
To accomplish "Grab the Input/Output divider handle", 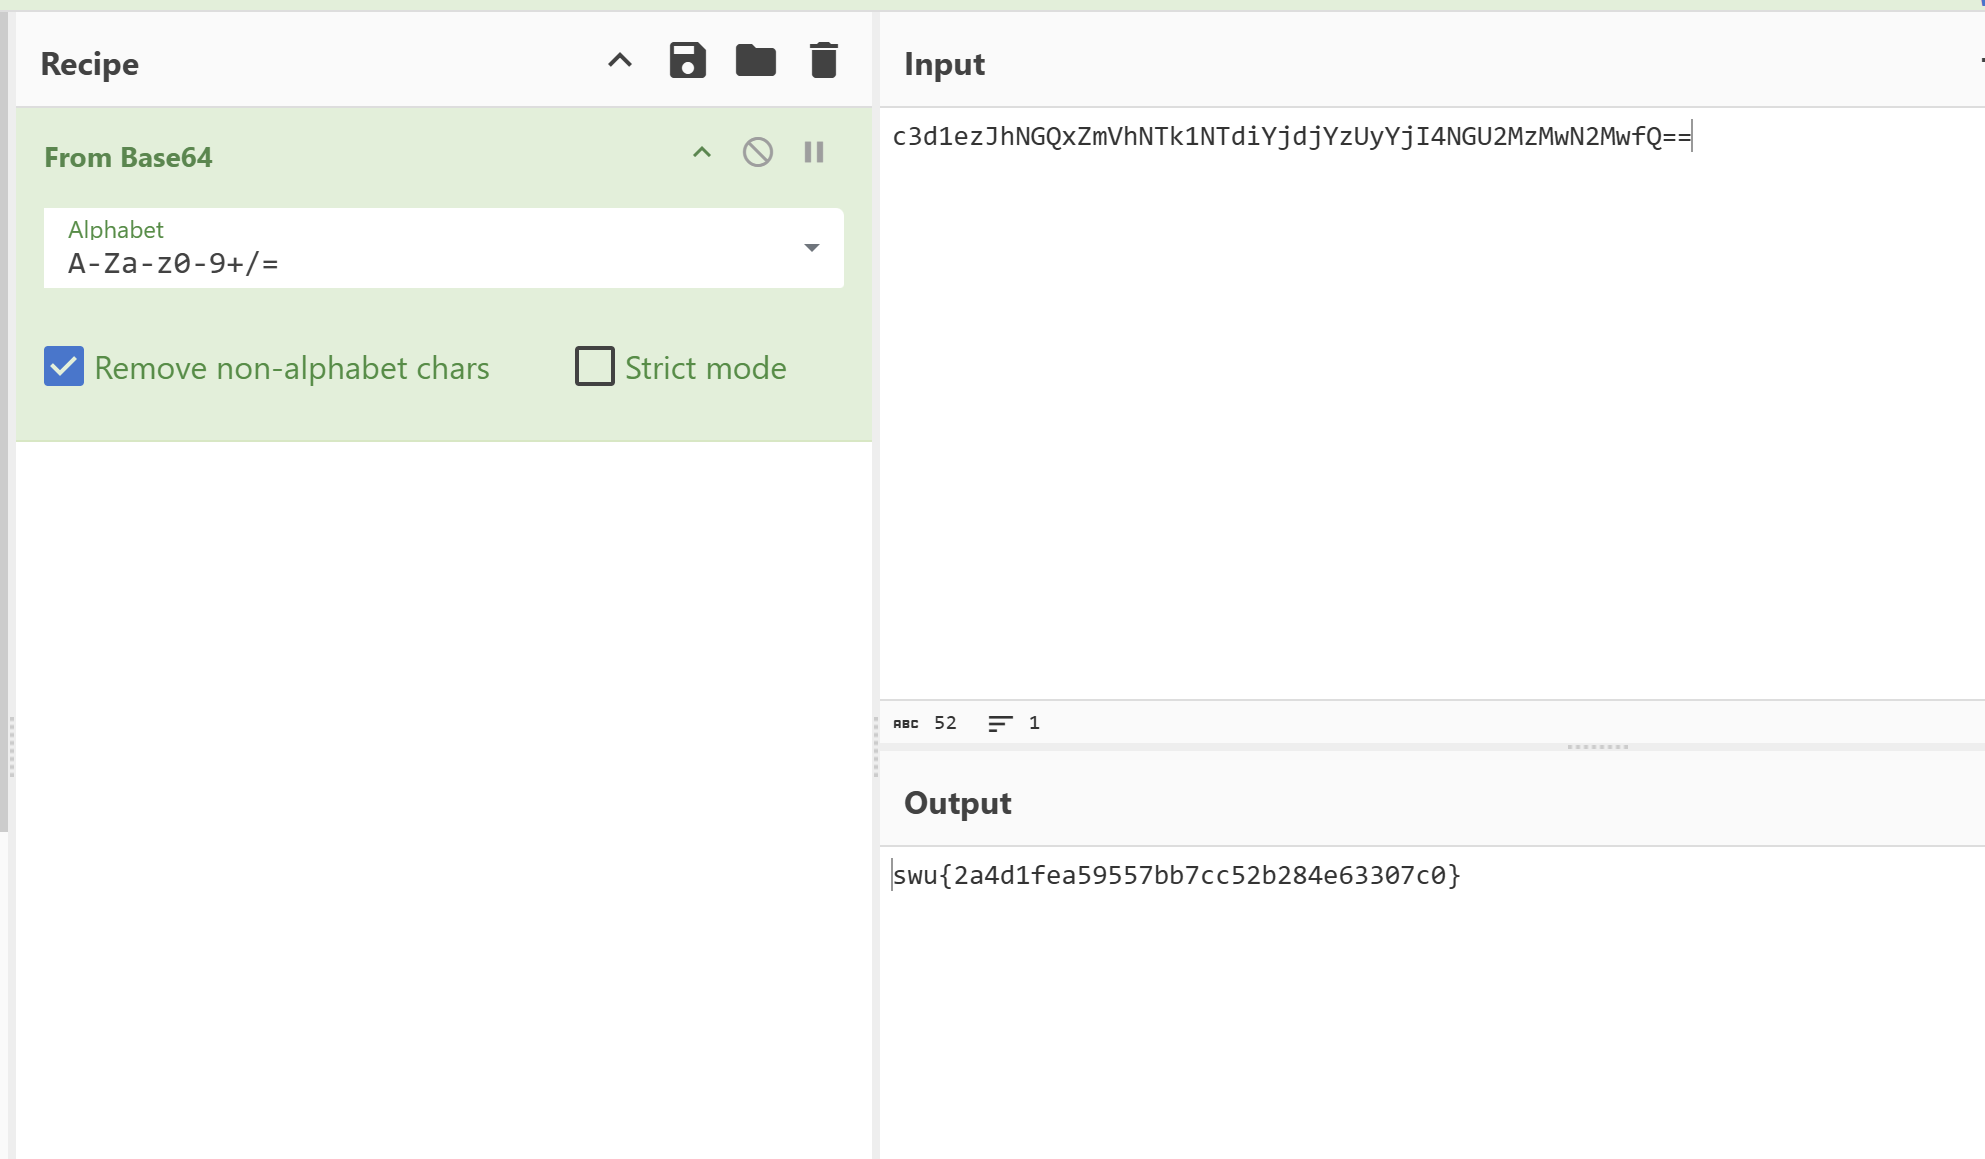I will 1597,747.
